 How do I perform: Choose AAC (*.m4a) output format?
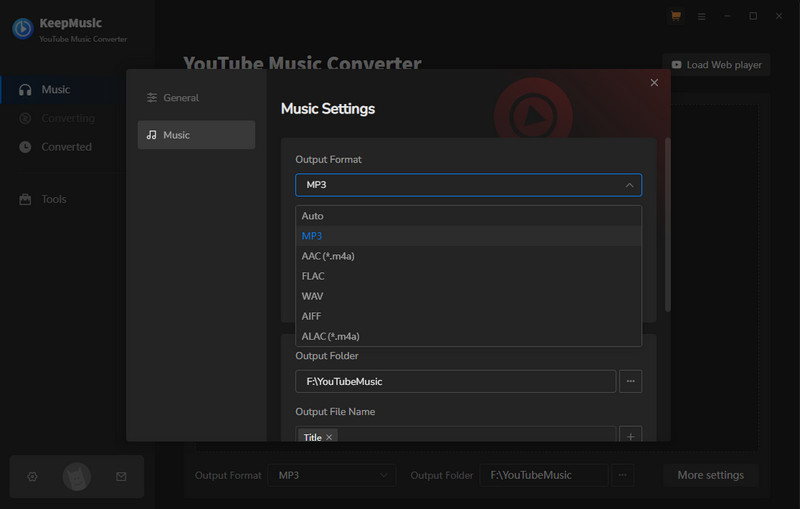(x=468, y=256)
